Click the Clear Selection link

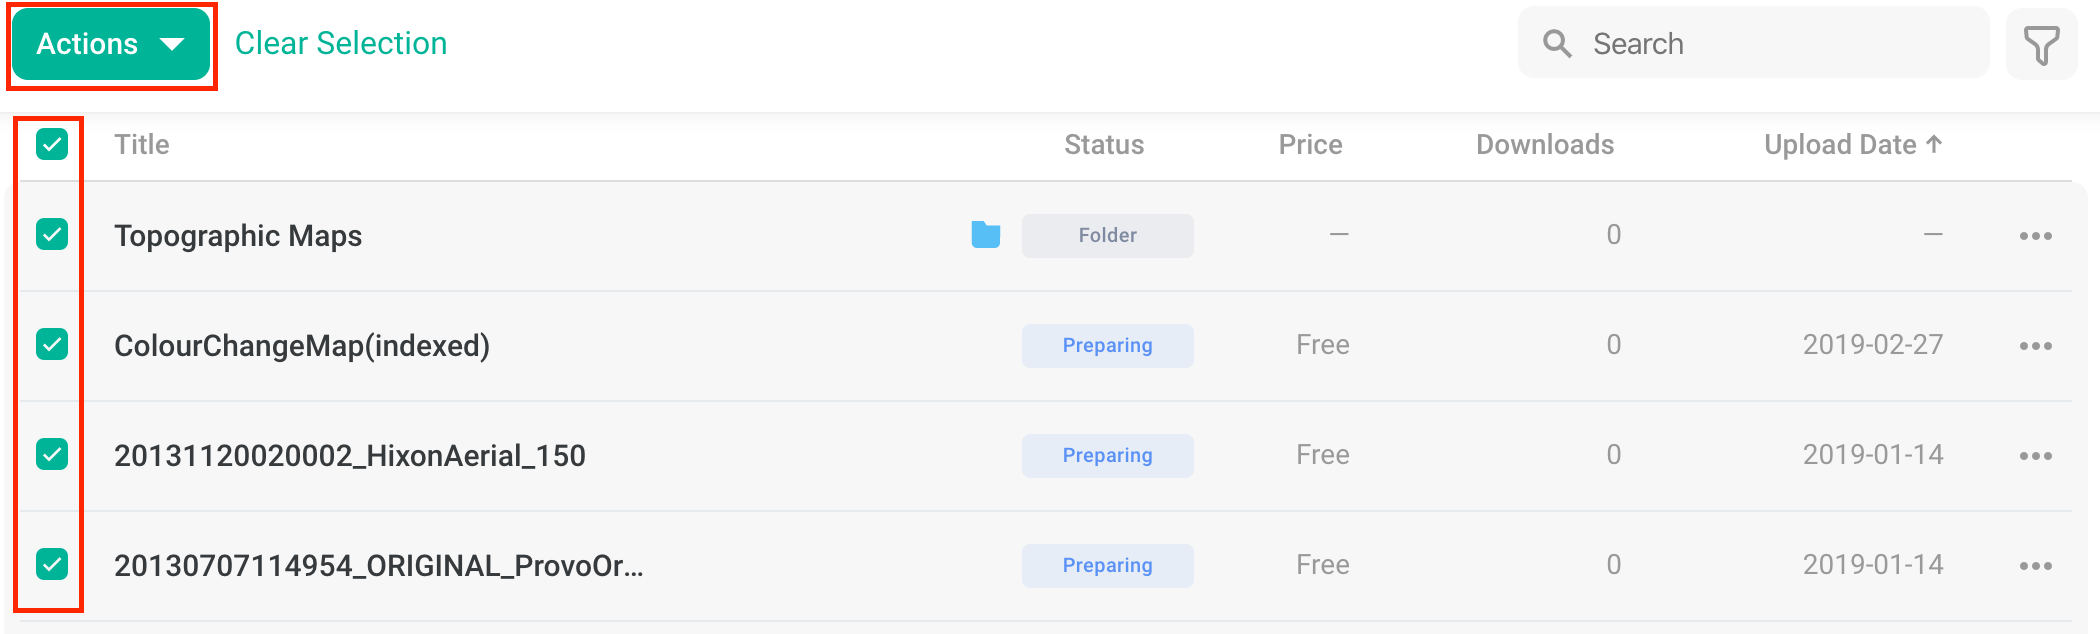(341, 44)
